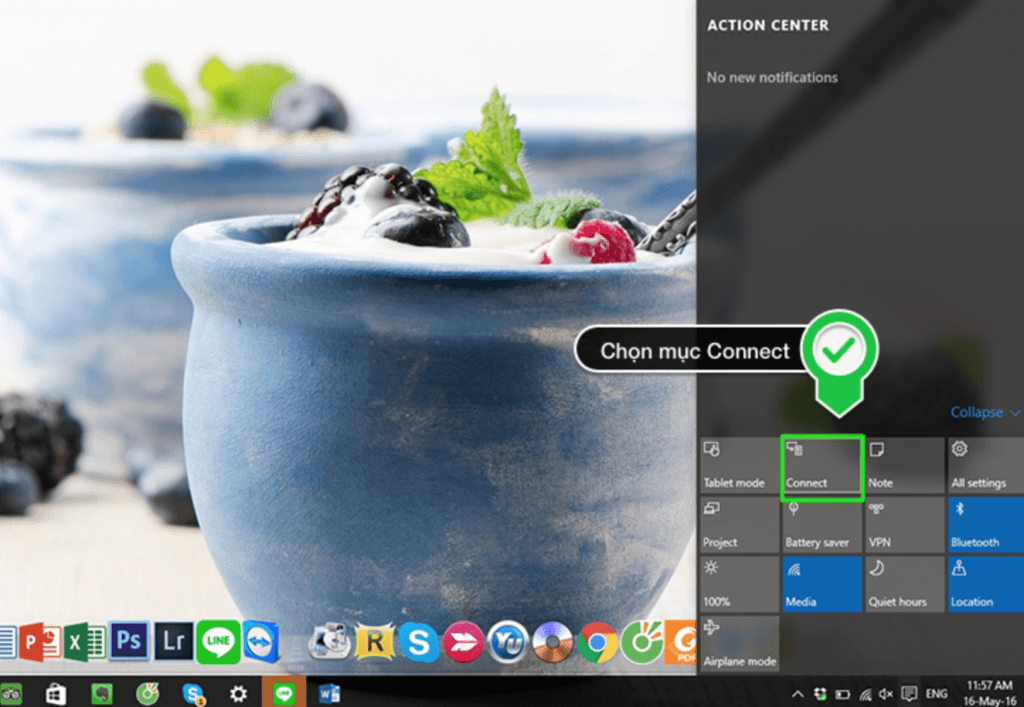Enable Airplane mode tile

(x=739, y=644)
